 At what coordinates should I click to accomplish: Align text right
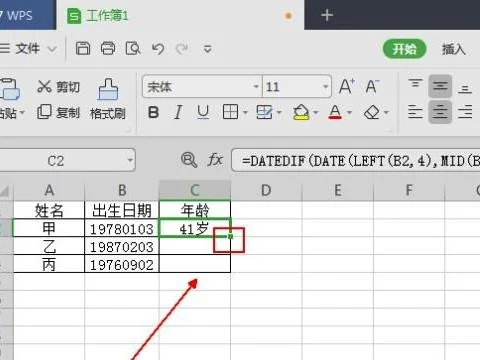pos(465,112)
